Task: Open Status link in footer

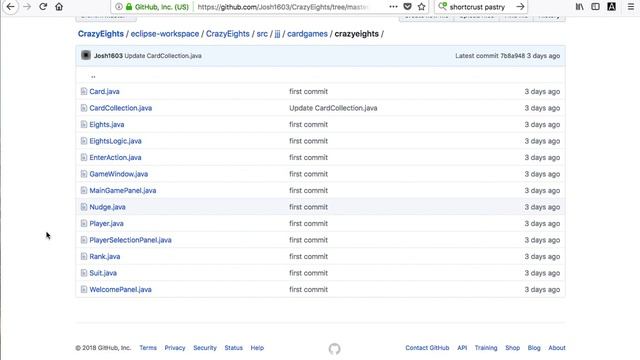Action: click(233, 348)
